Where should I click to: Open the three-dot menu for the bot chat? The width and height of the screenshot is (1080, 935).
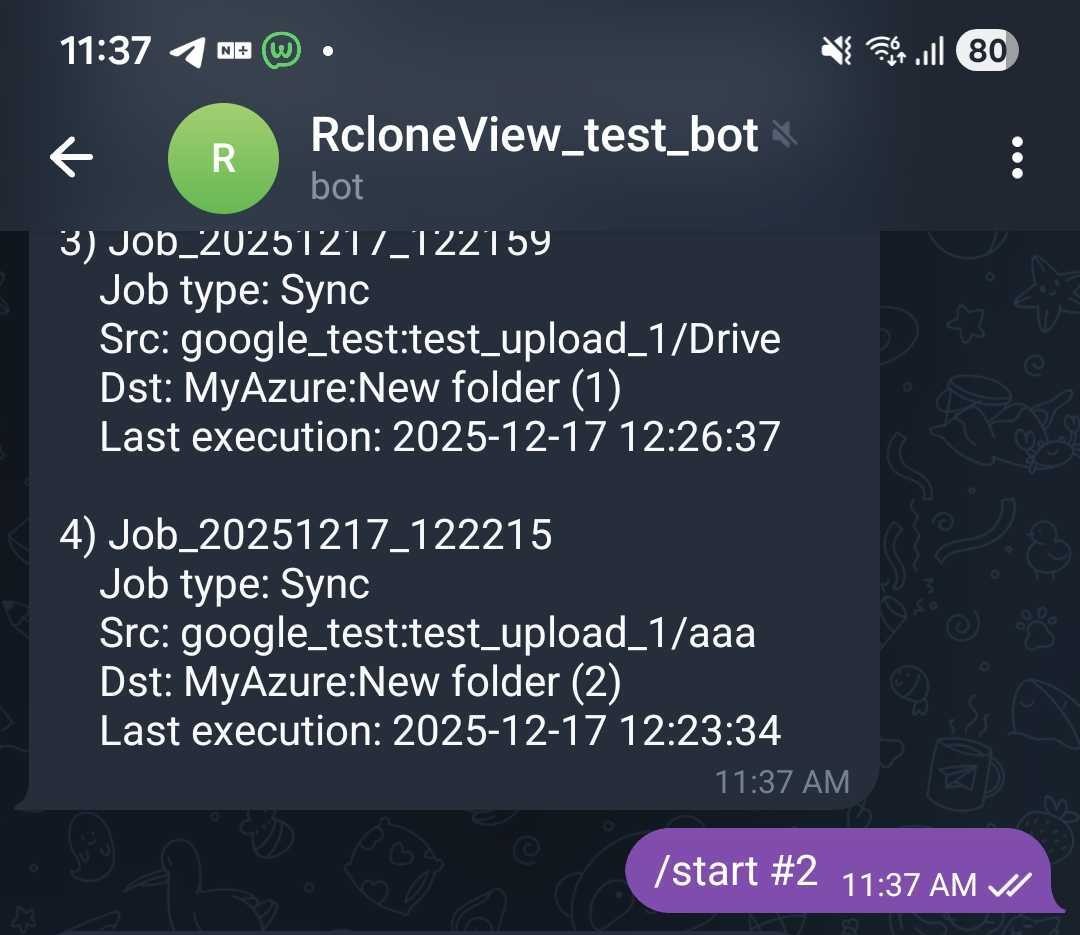coord(1018,157)
